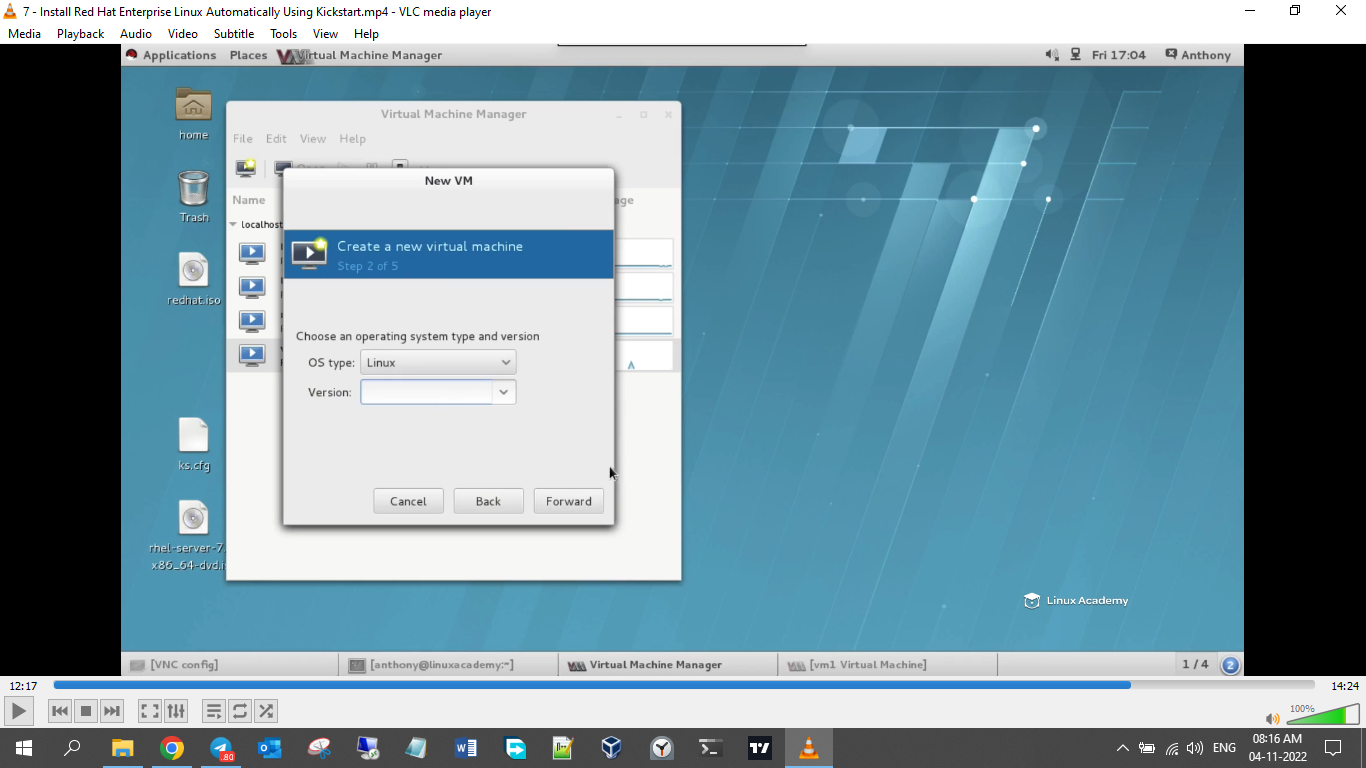Click the GNOME top bar volume icon
1366x768 pixels.
coord(1052,55)
